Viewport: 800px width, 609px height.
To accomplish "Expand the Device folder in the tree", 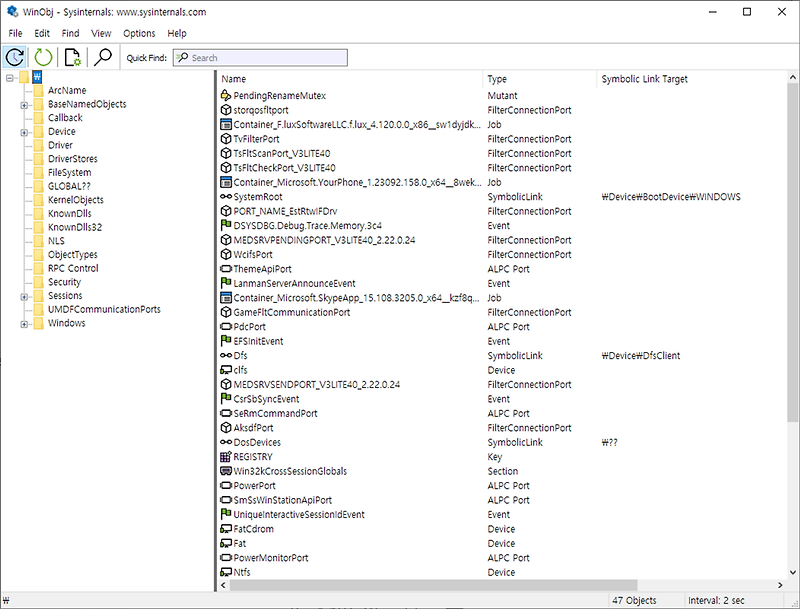I will click(x=25, y=131).
